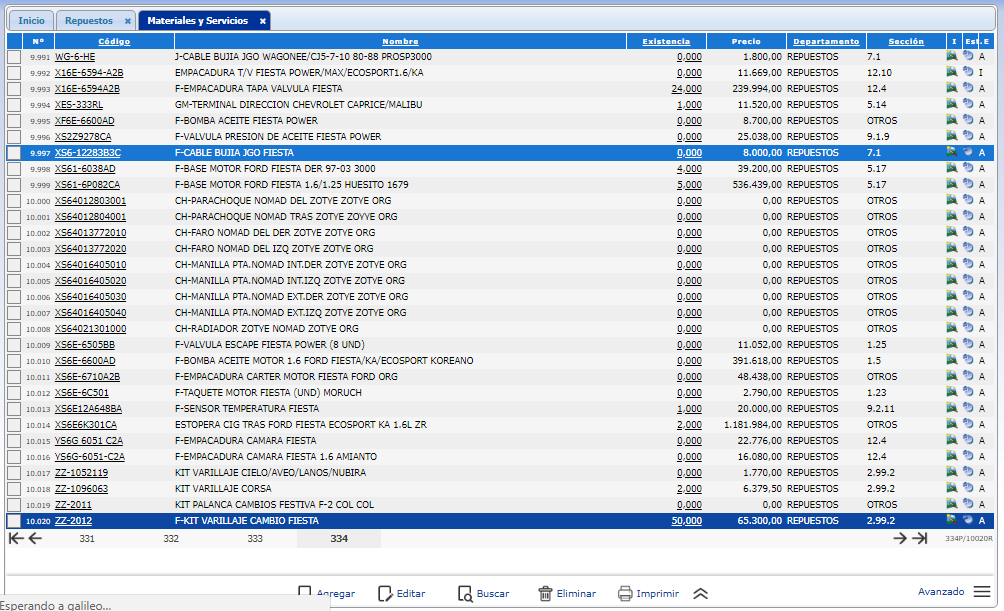Open the Avanzado hamburger menu

coord(981,592)
